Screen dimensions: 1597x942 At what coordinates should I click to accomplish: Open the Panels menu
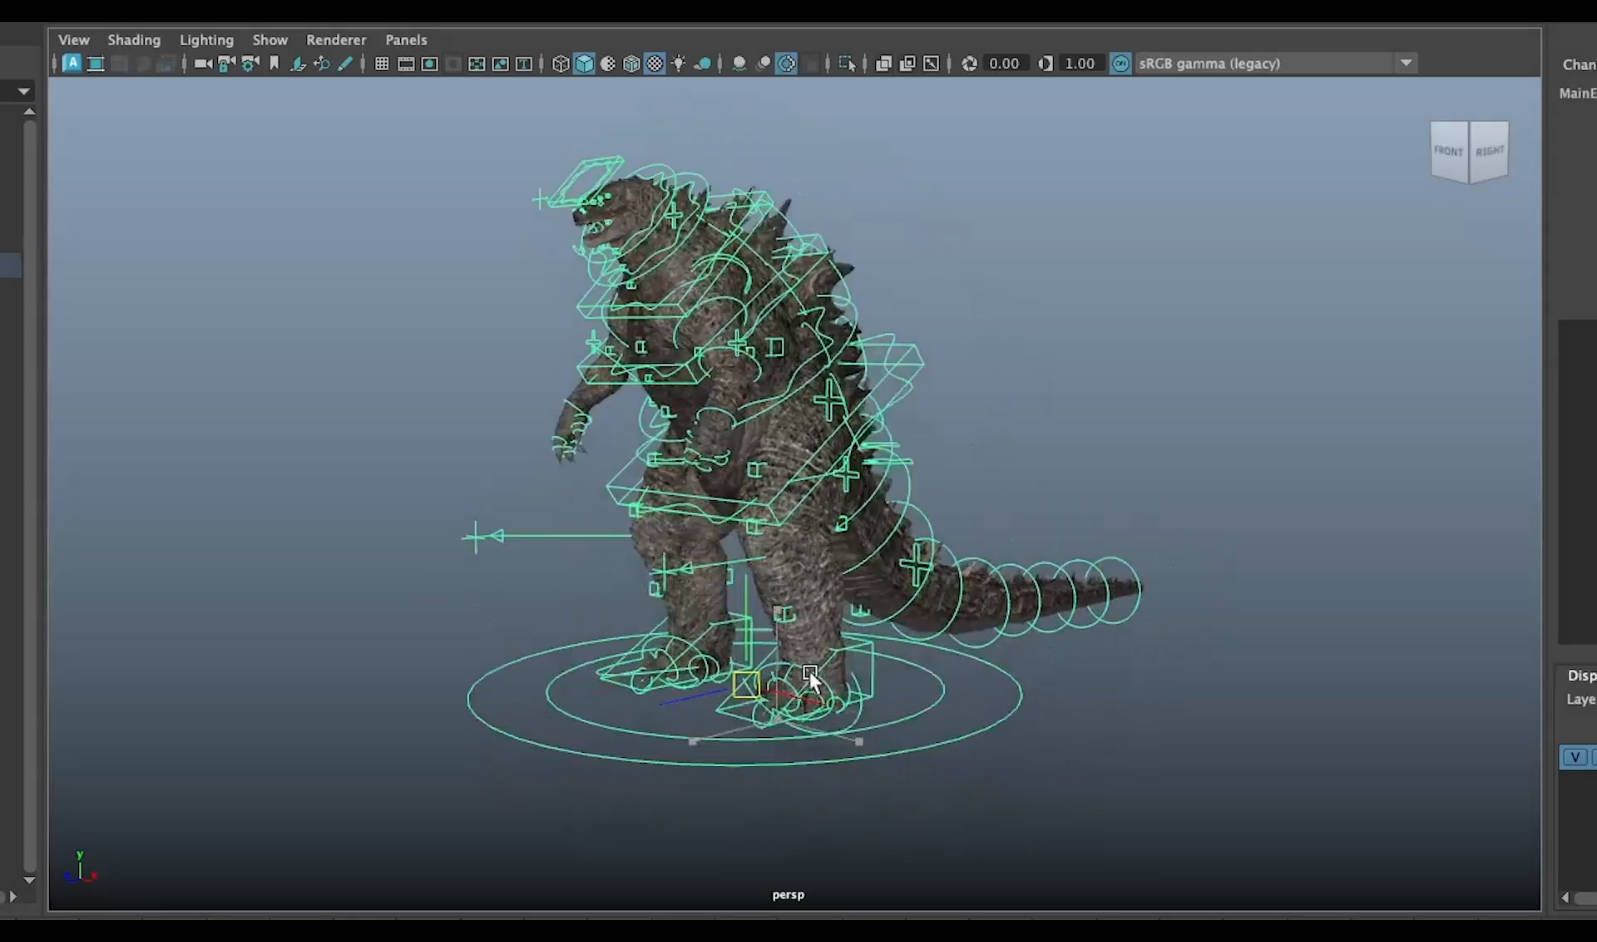[x=406, y=40]
